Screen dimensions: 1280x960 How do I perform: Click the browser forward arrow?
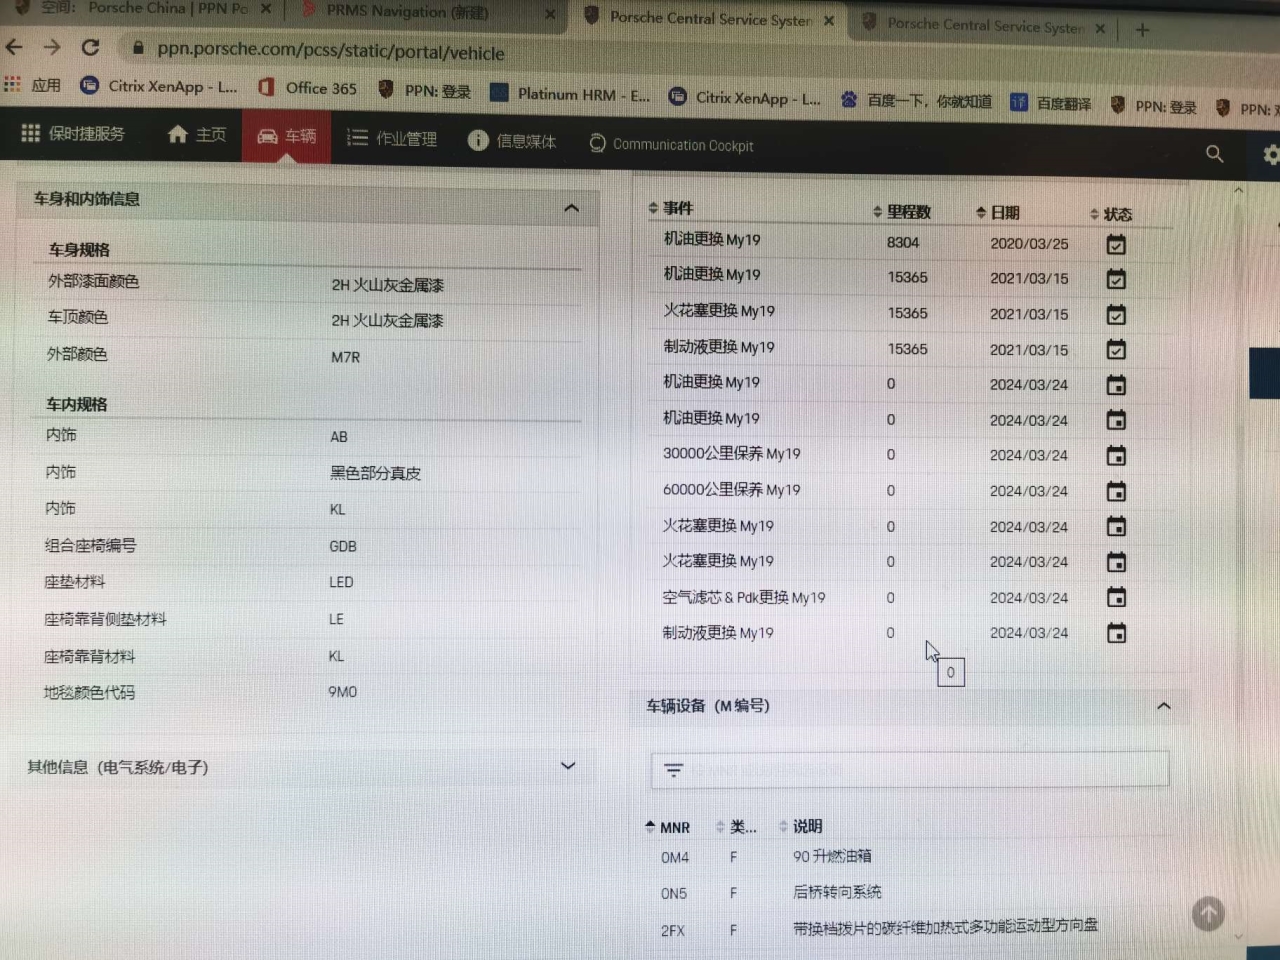pyautogui.click(x=52, y=47)
